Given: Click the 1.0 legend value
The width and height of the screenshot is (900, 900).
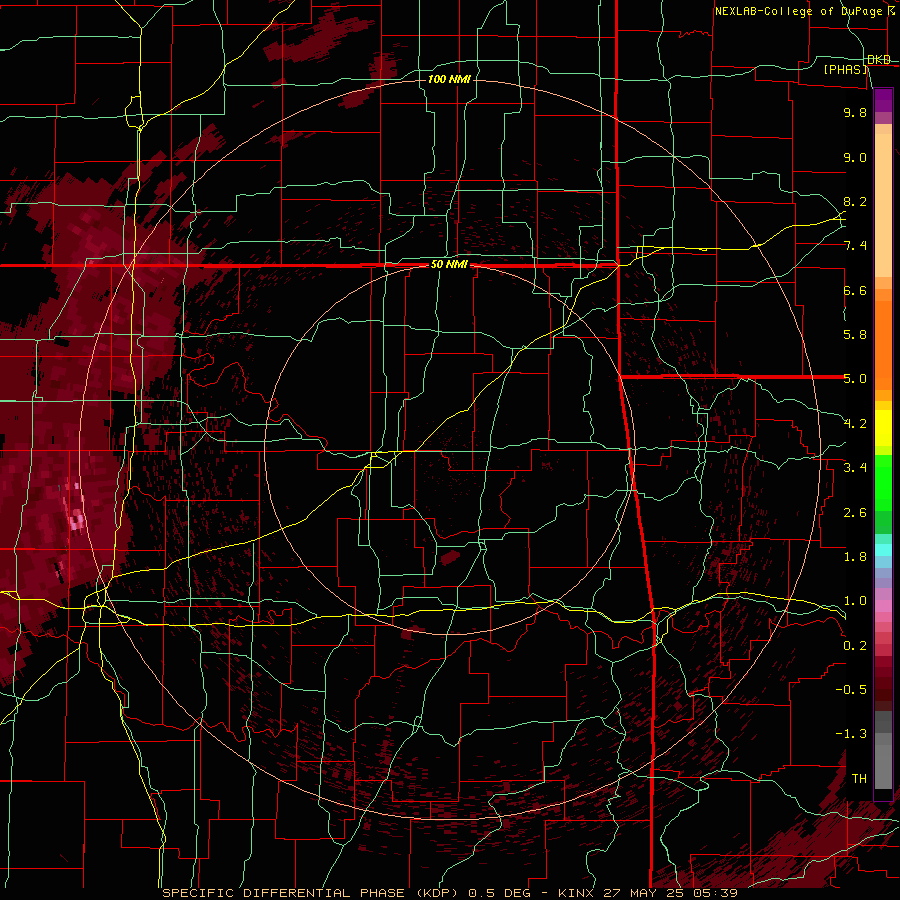Looking at the screenshot, I should click(x=855, y=601).
